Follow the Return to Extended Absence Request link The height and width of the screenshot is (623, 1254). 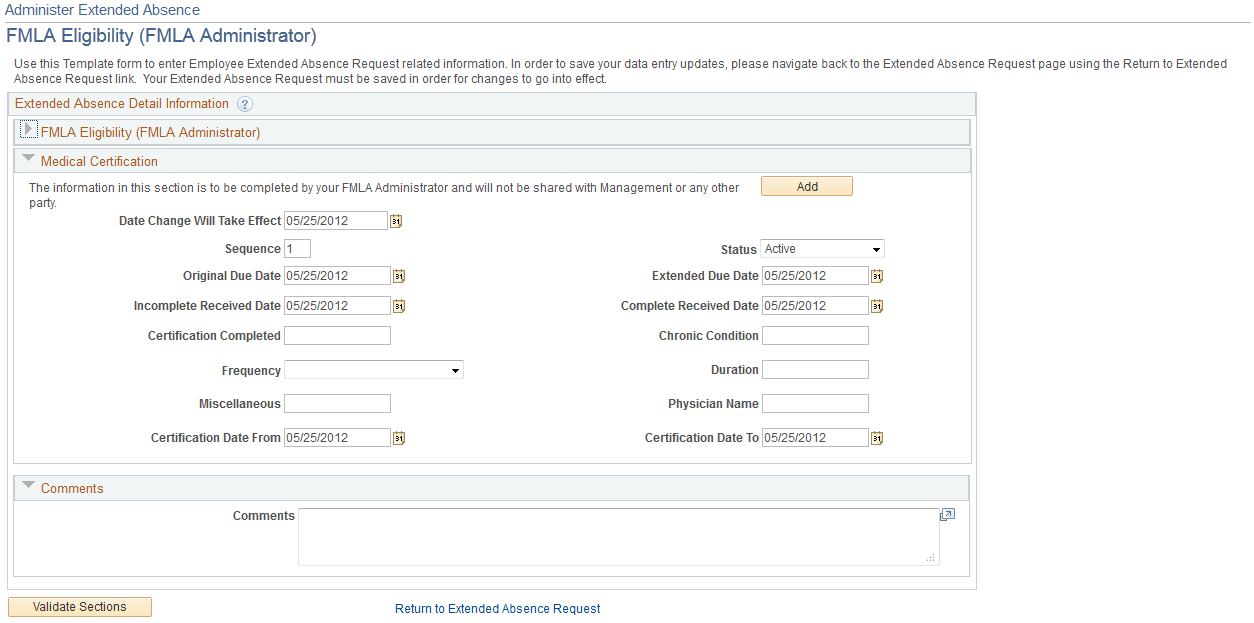[x=497, y=609]
